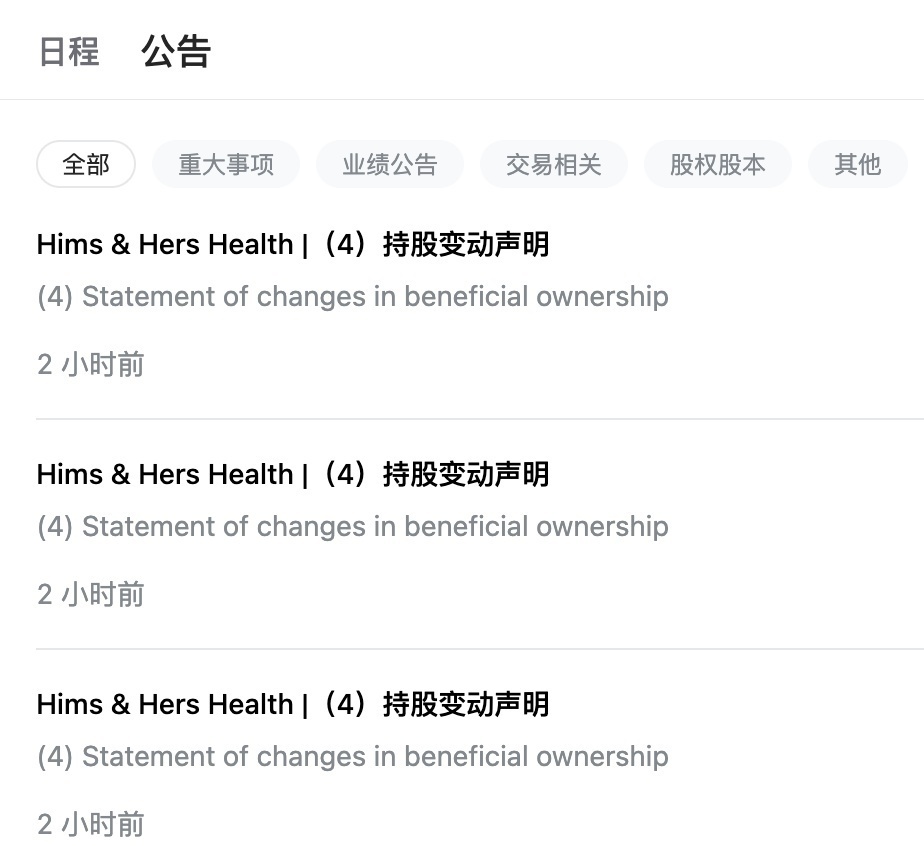924x846 pixels.
Task: Filter announcements by 重大事项
Action: coord(226,164)
